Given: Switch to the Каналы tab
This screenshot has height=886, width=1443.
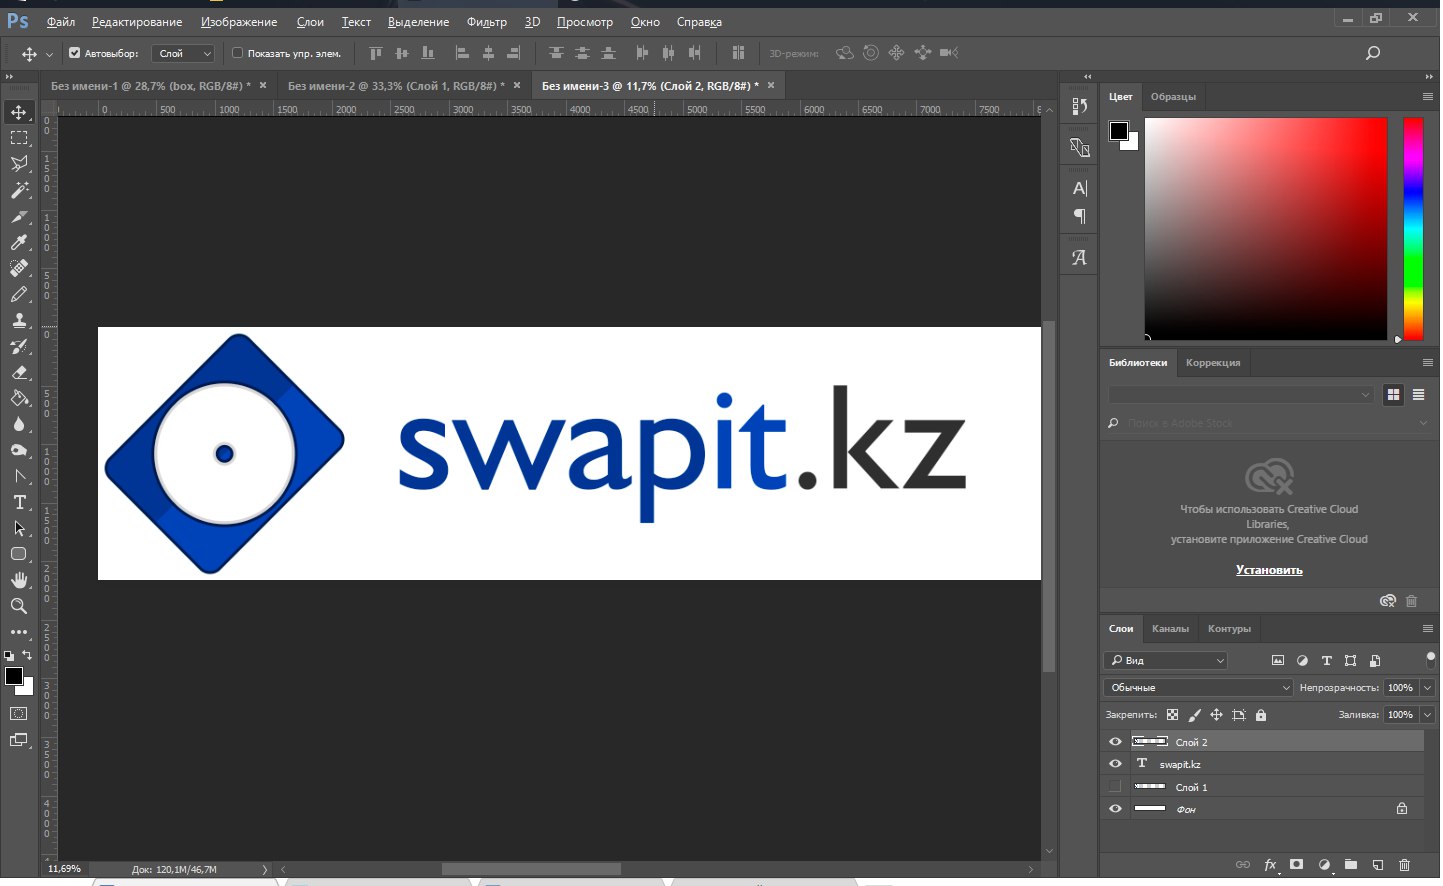Looking at the screenshot, I should click(x=1170, y=628).
